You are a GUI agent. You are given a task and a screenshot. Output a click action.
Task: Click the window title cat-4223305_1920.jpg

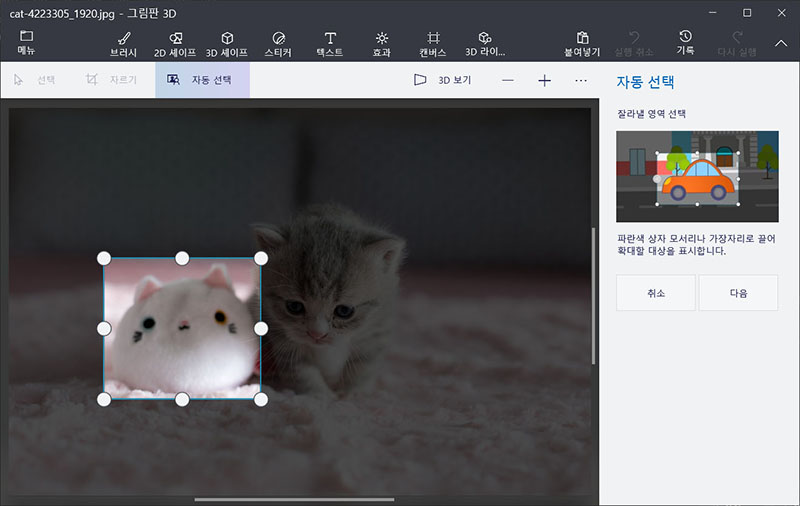(62, 13)
